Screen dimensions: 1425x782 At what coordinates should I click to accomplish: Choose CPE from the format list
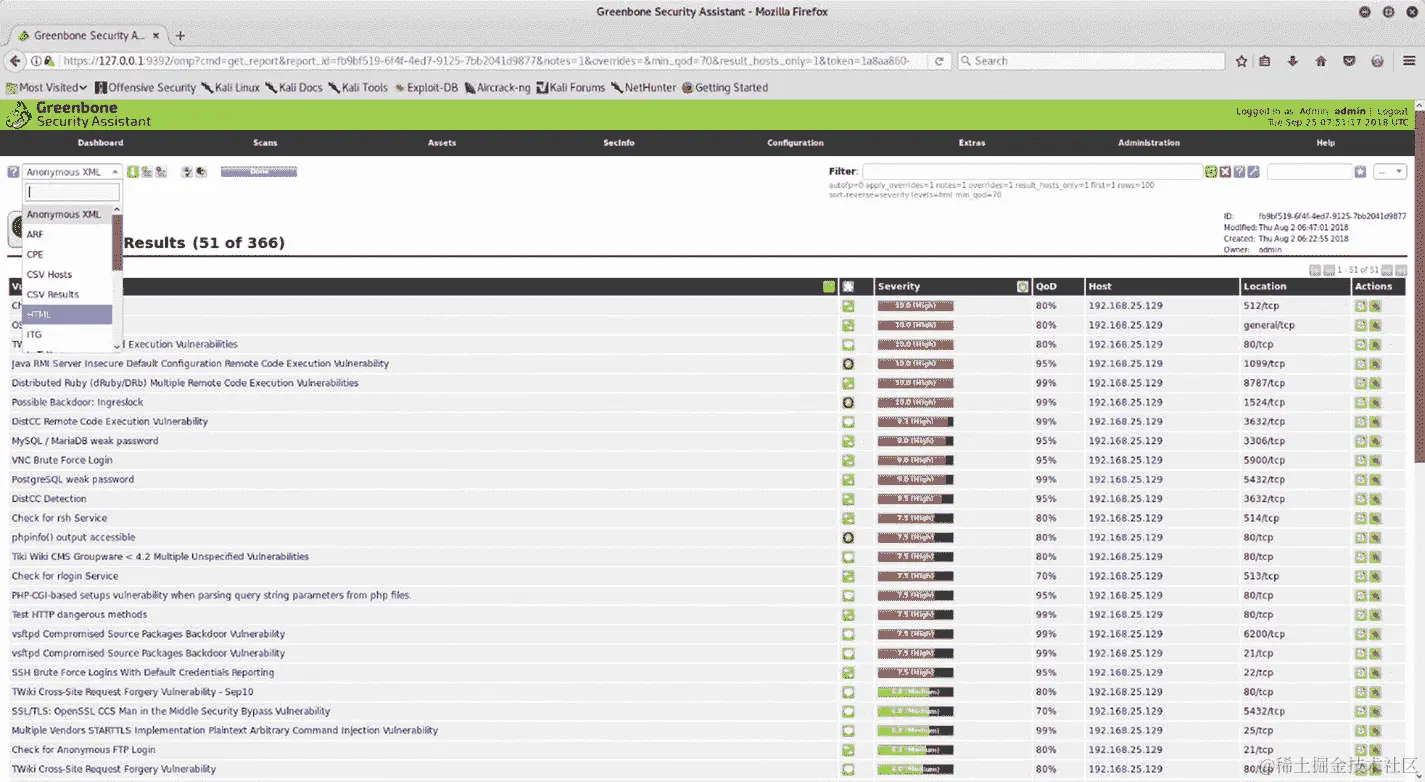tap(67, 254)
